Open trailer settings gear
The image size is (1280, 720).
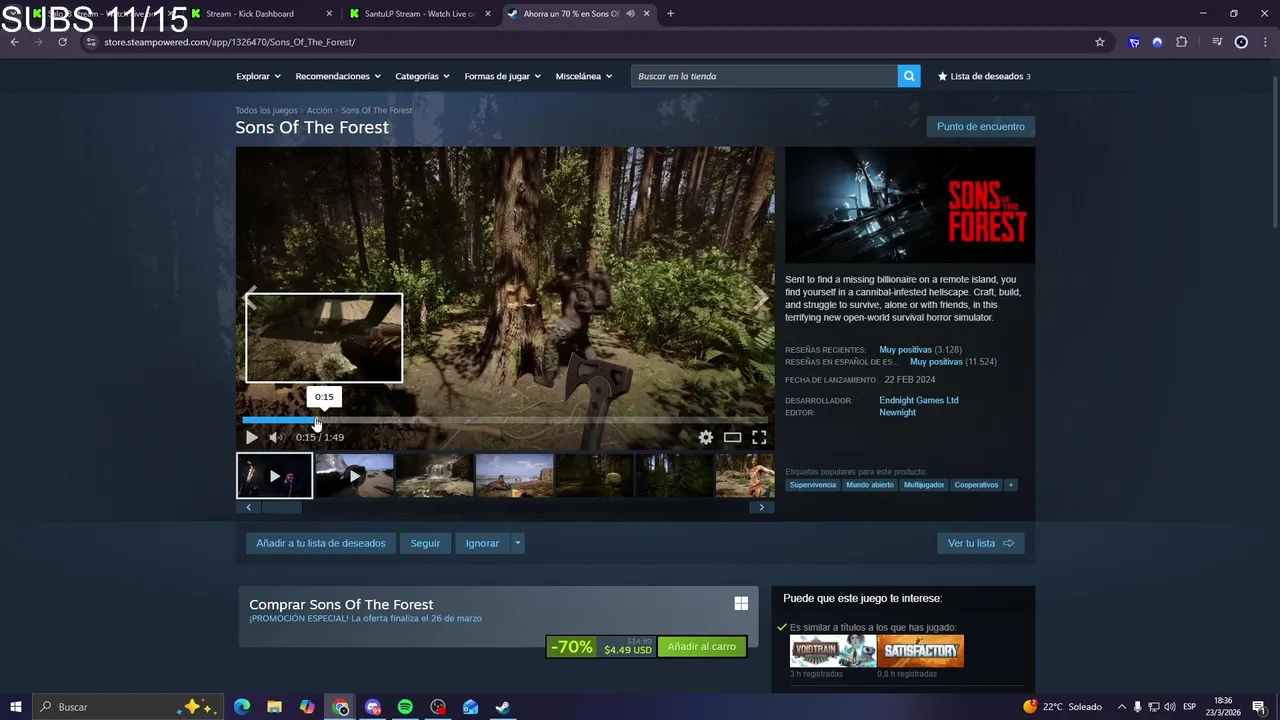tap(706, 437)
